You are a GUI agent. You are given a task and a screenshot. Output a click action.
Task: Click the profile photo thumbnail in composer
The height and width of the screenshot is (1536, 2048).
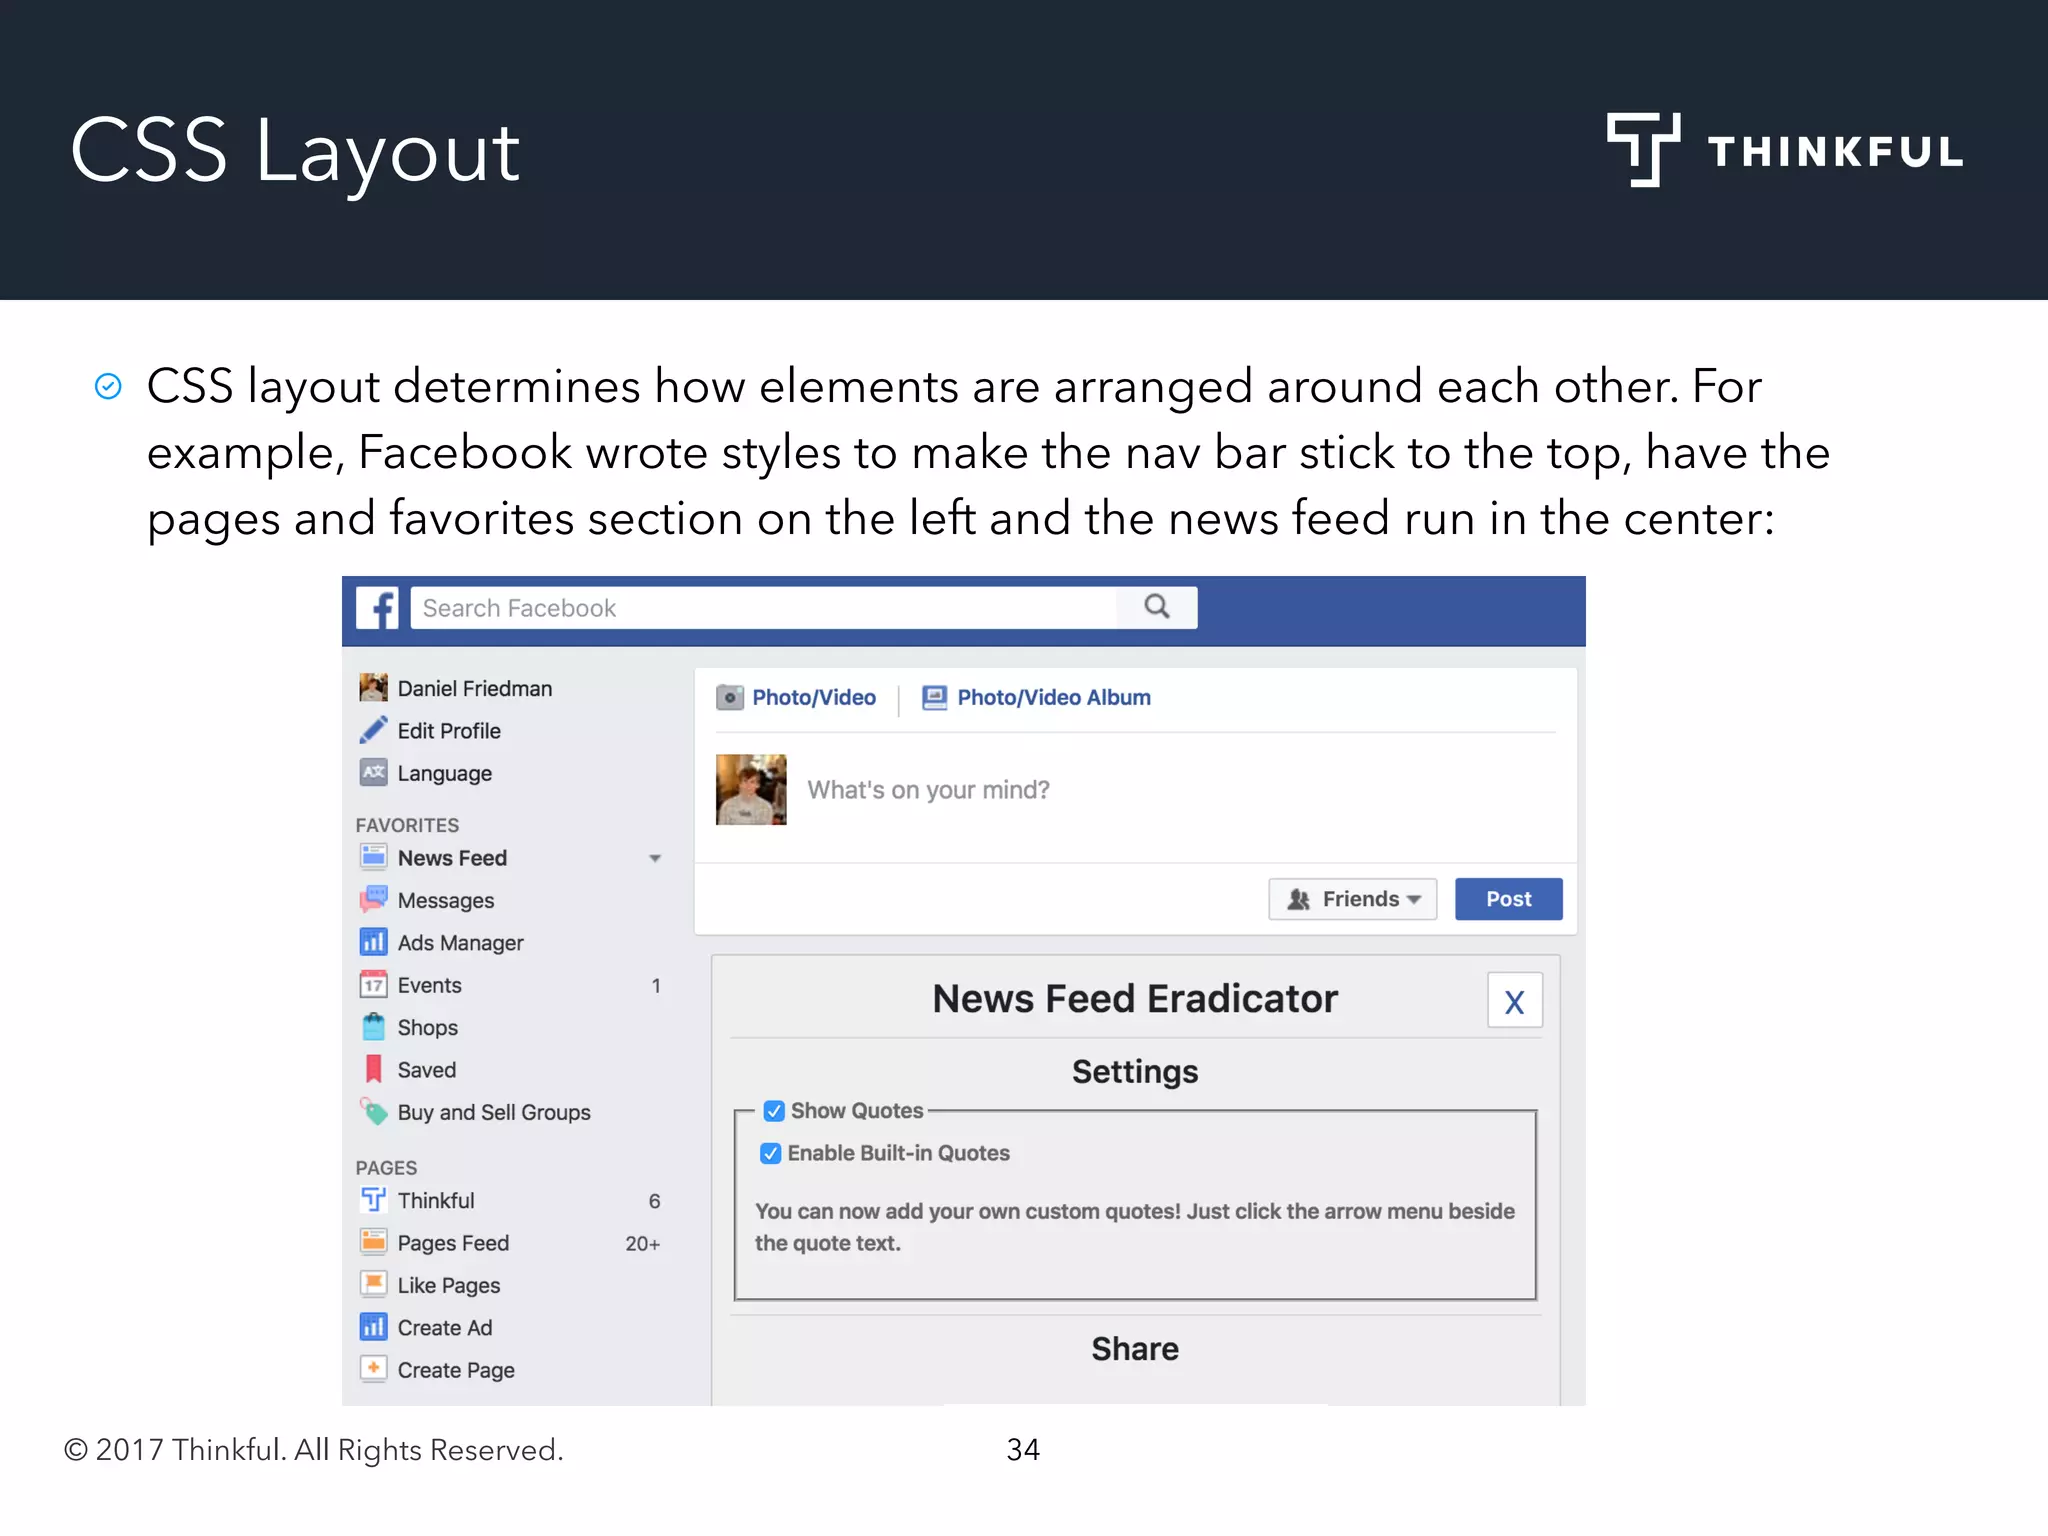click(751, 790)
